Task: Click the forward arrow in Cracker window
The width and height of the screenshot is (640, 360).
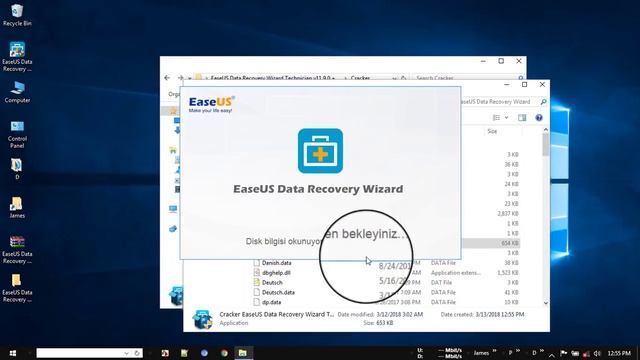Action: pyautogui.click(x=180, y=78)
